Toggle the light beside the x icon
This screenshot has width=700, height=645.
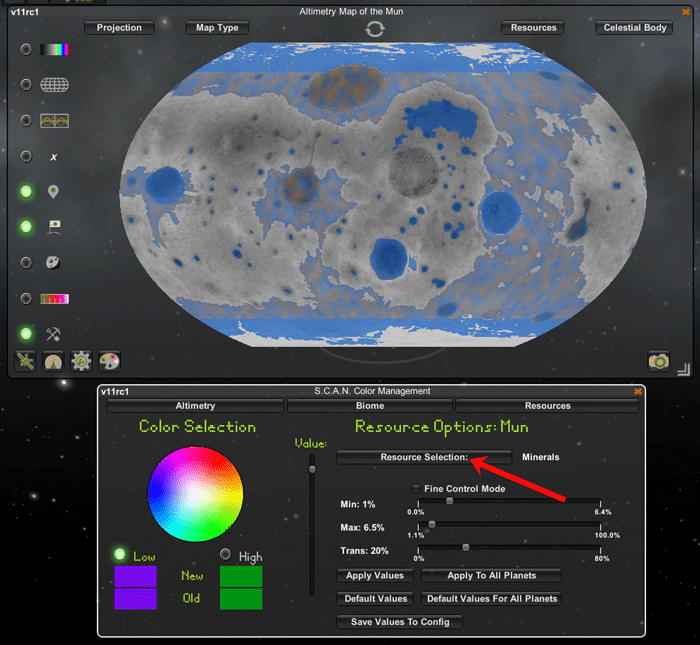click(26, 157)
